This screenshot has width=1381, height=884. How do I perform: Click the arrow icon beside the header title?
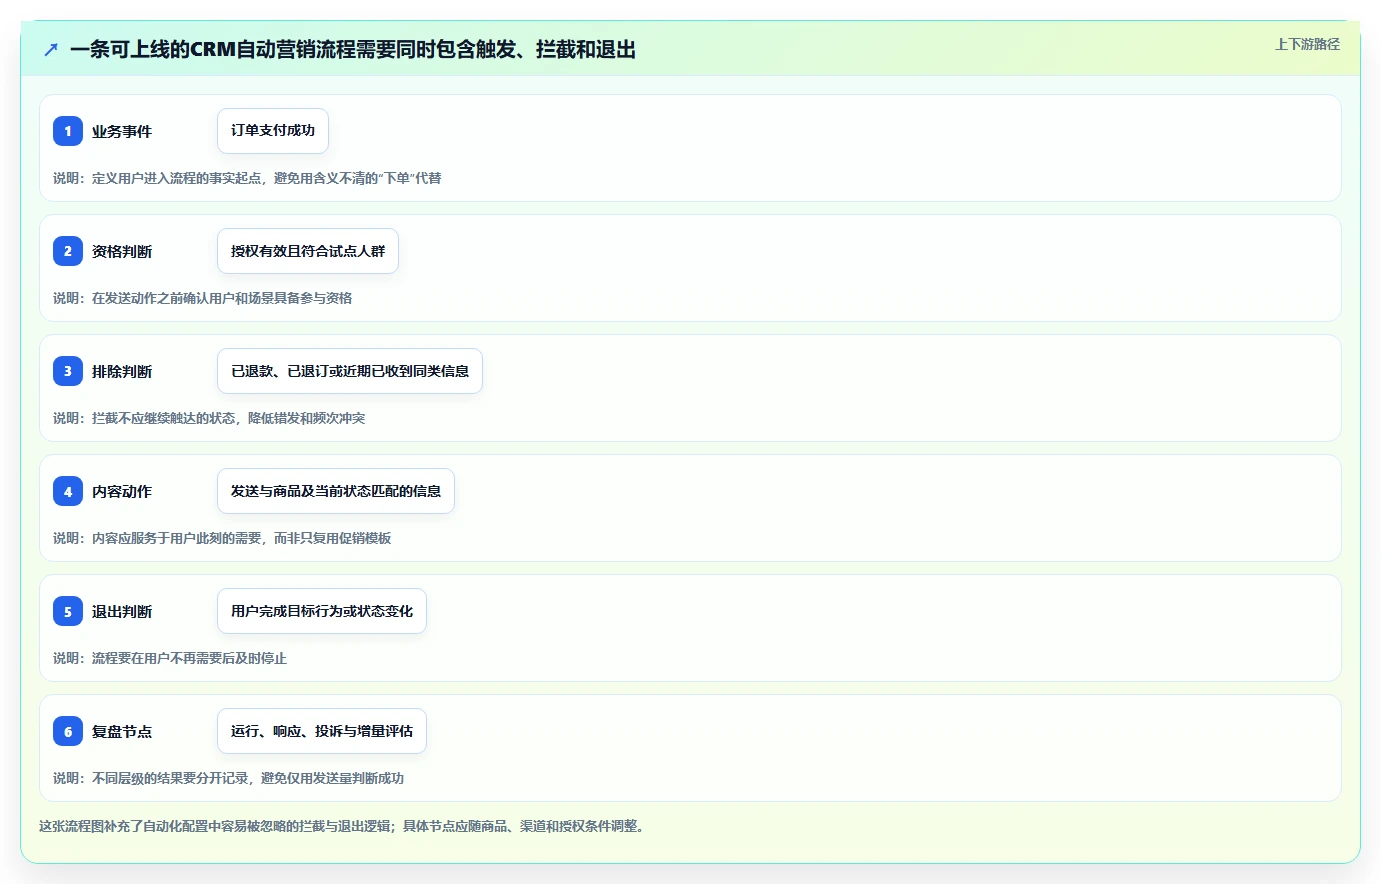(x=51, y=49)
